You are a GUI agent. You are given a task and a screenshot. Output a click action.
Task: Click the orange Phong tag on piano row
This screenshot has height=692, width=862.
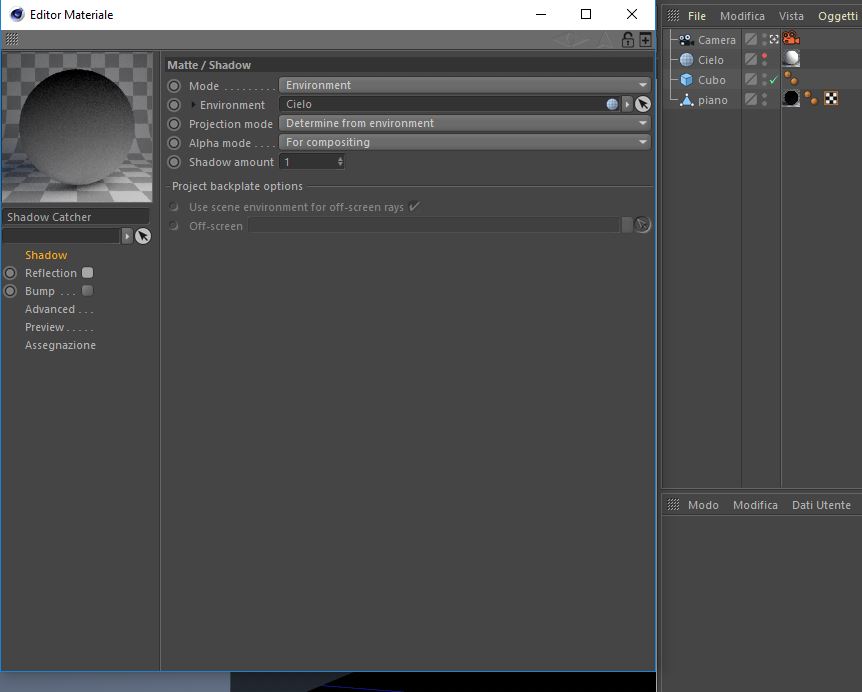[811, 98]
